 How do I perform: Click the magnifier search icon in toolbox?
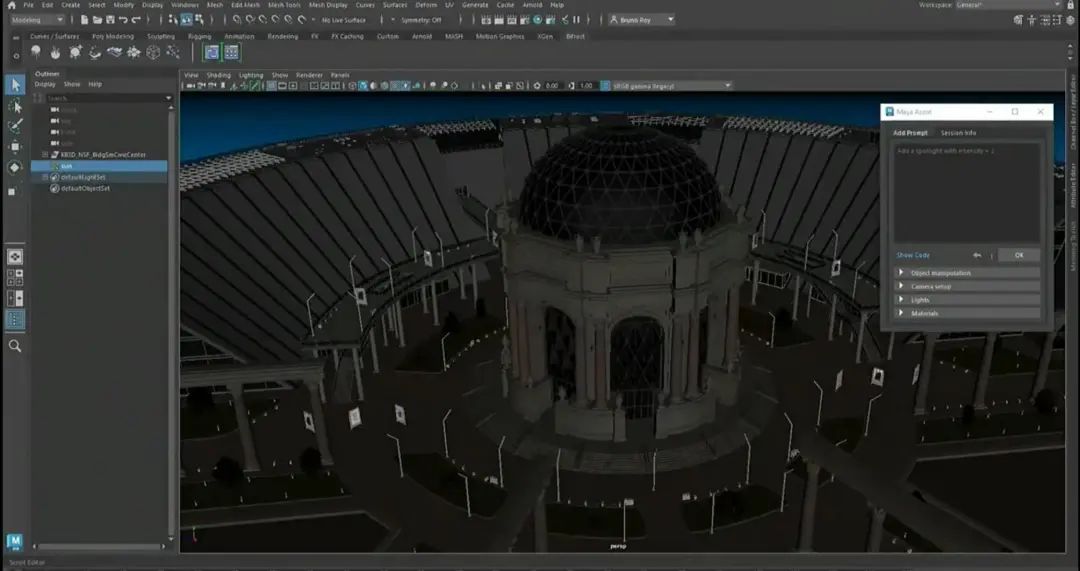pyautogui.click(x=15, y=346)
